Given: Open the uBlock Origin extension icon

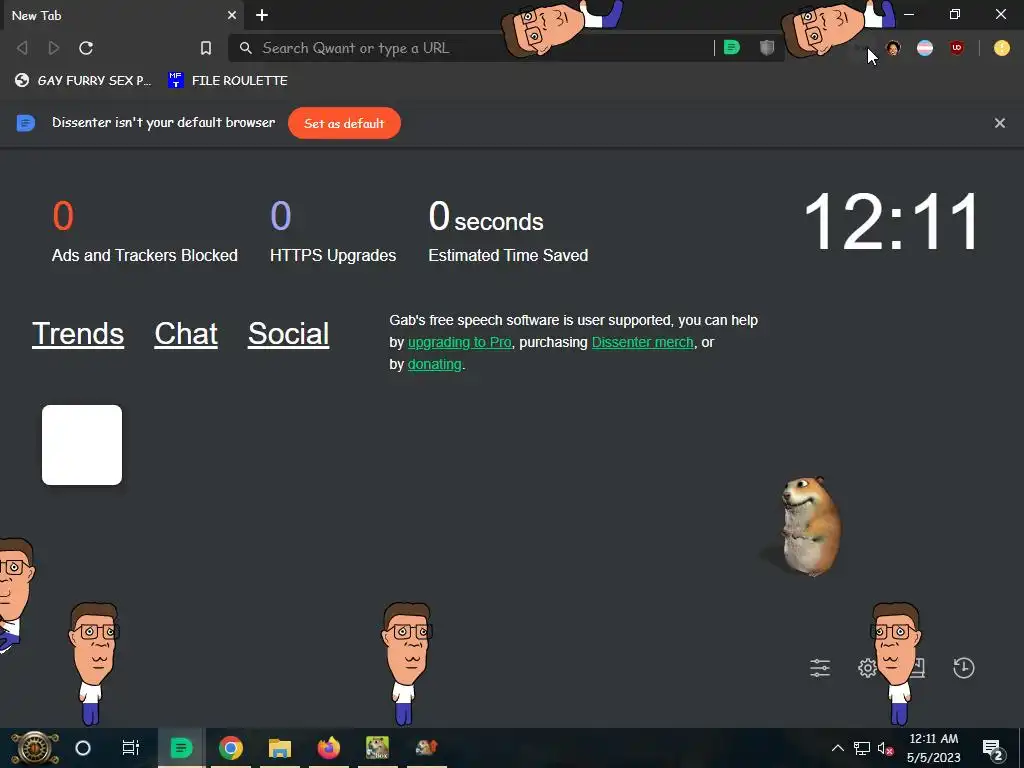Looking at the screenshot, I should coord(957,48).
